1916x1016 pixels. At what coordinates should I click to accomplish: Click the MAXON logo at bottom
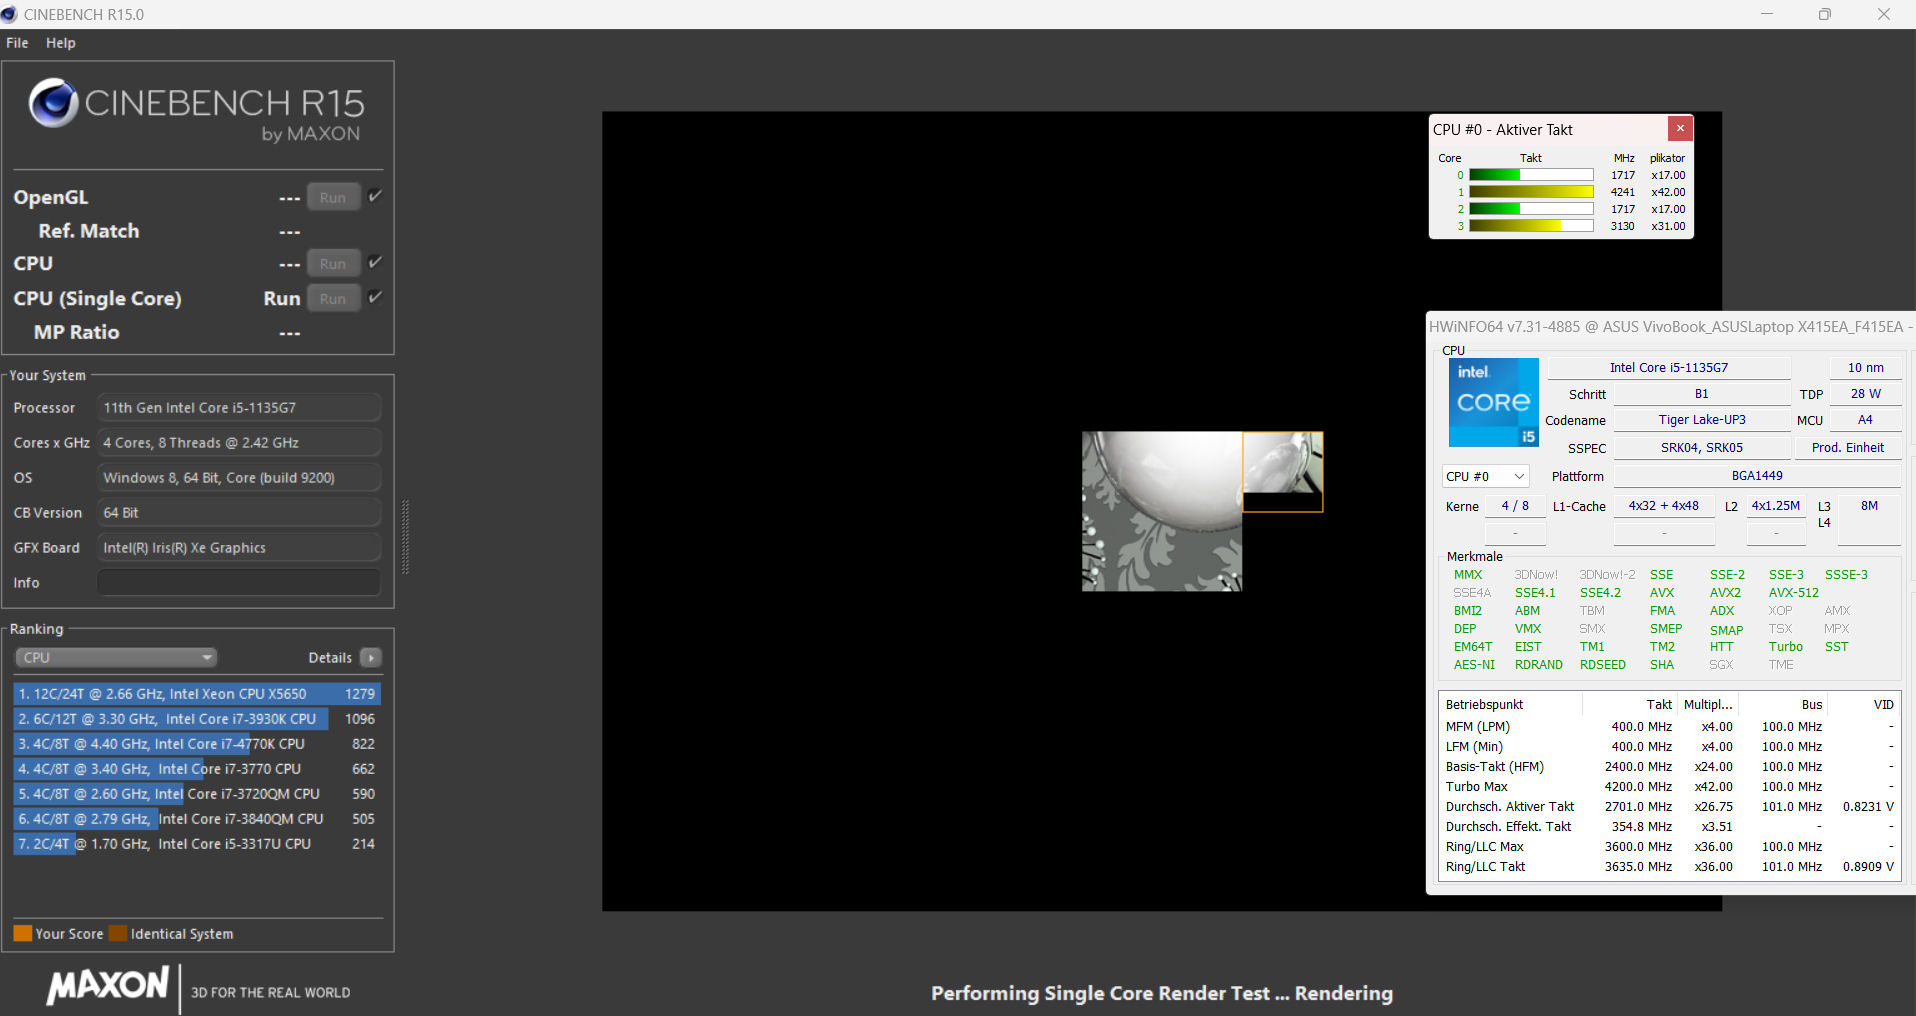pos(108,985)
